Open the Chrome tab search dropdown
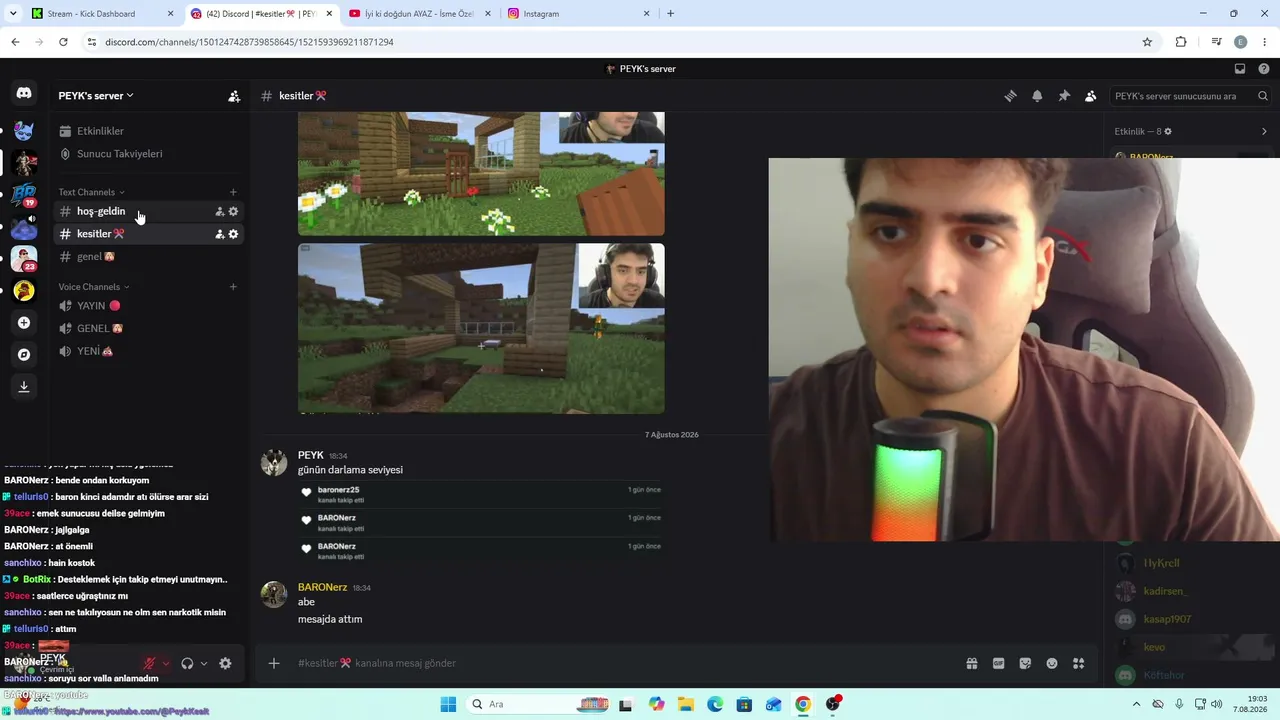Image resolution: width=1280 pixels, height=720 pixels. (14, 14)
